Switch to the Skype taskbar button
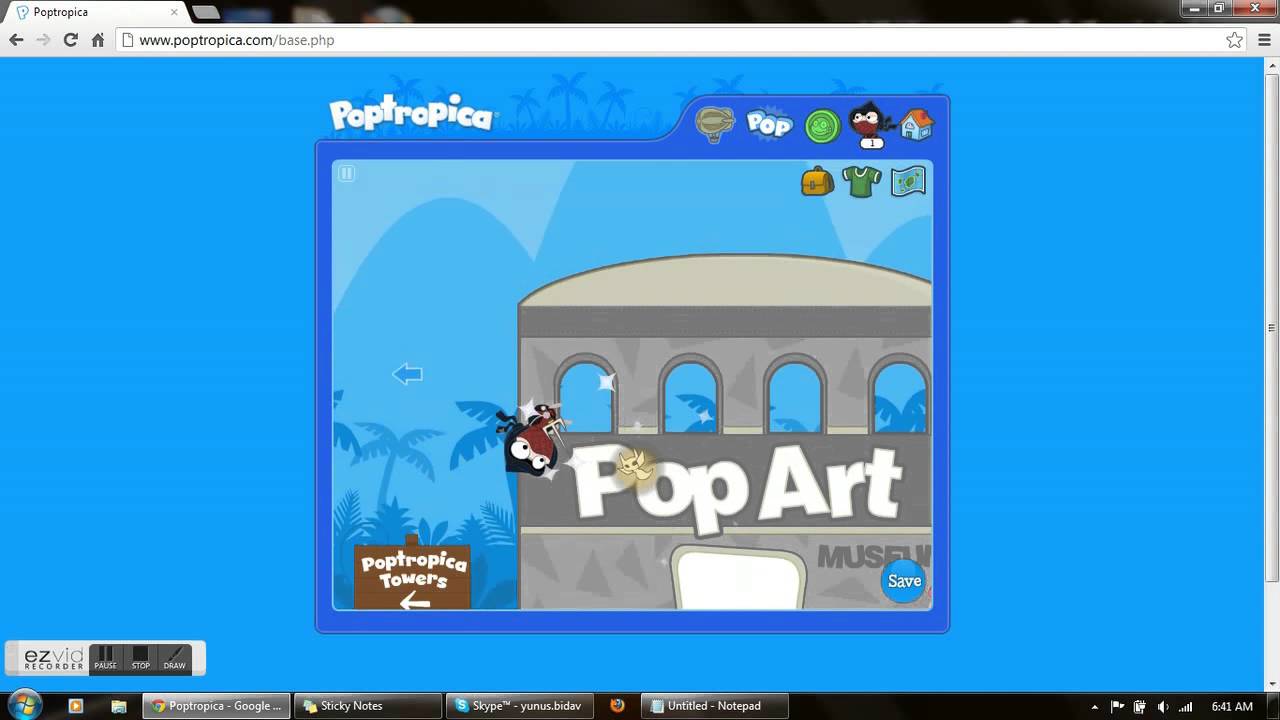The height and width of the screenshot is (720, 1280). point(519,706)
